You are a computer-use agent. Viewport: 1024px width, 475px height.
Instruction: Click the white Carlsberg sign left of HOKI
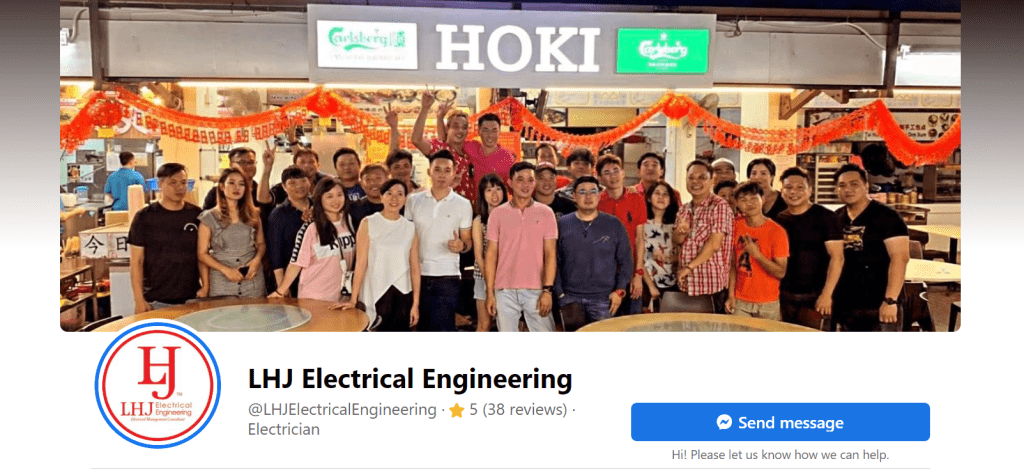click(367, 44)
